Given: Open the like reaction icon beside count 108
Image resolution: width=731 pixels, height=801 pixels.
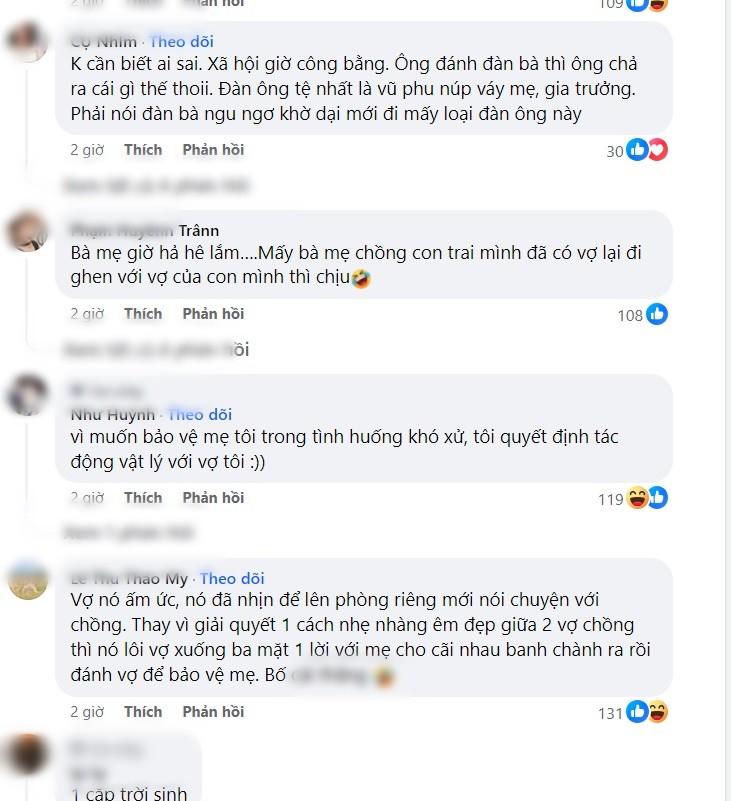Looking at the screenshot, I should [x=657, y=314].
